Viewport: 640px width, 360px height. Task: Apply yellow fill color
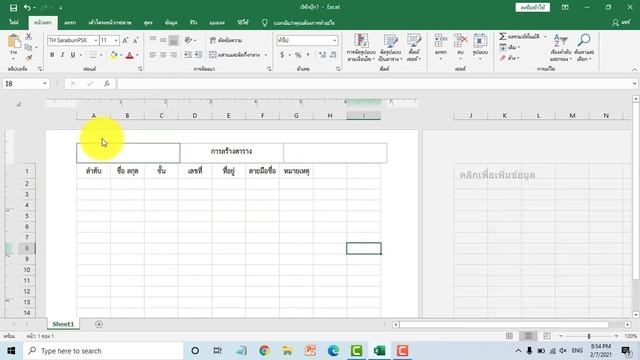click(x=114, y=55)
